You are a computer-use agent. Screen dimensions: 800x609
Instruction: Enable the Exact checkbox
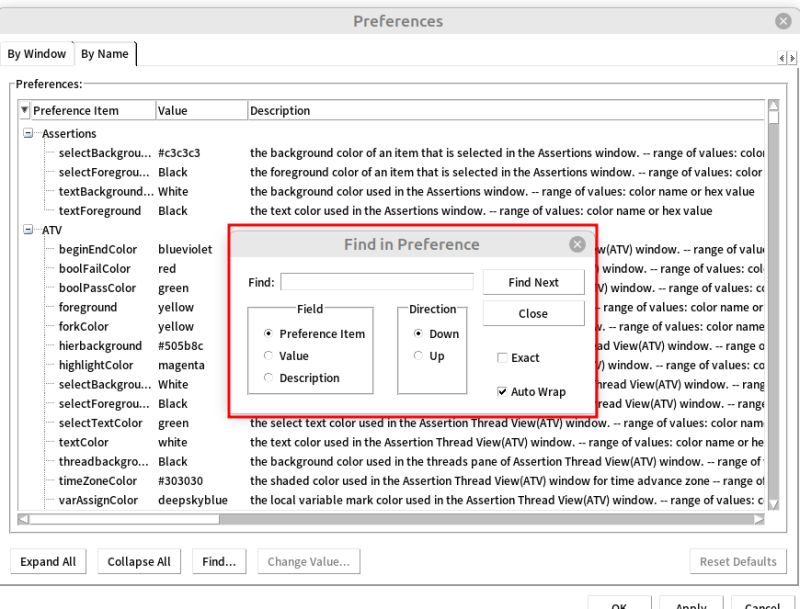(x=502, y=358)
